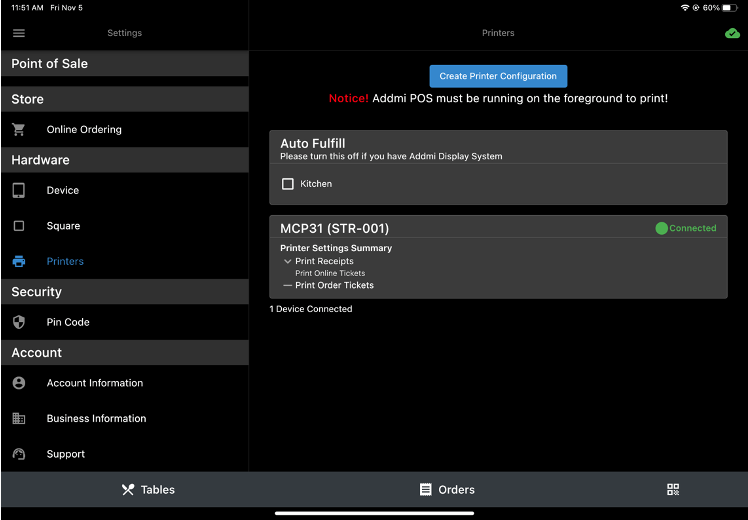Click Print Receipts text

(324, 261)
